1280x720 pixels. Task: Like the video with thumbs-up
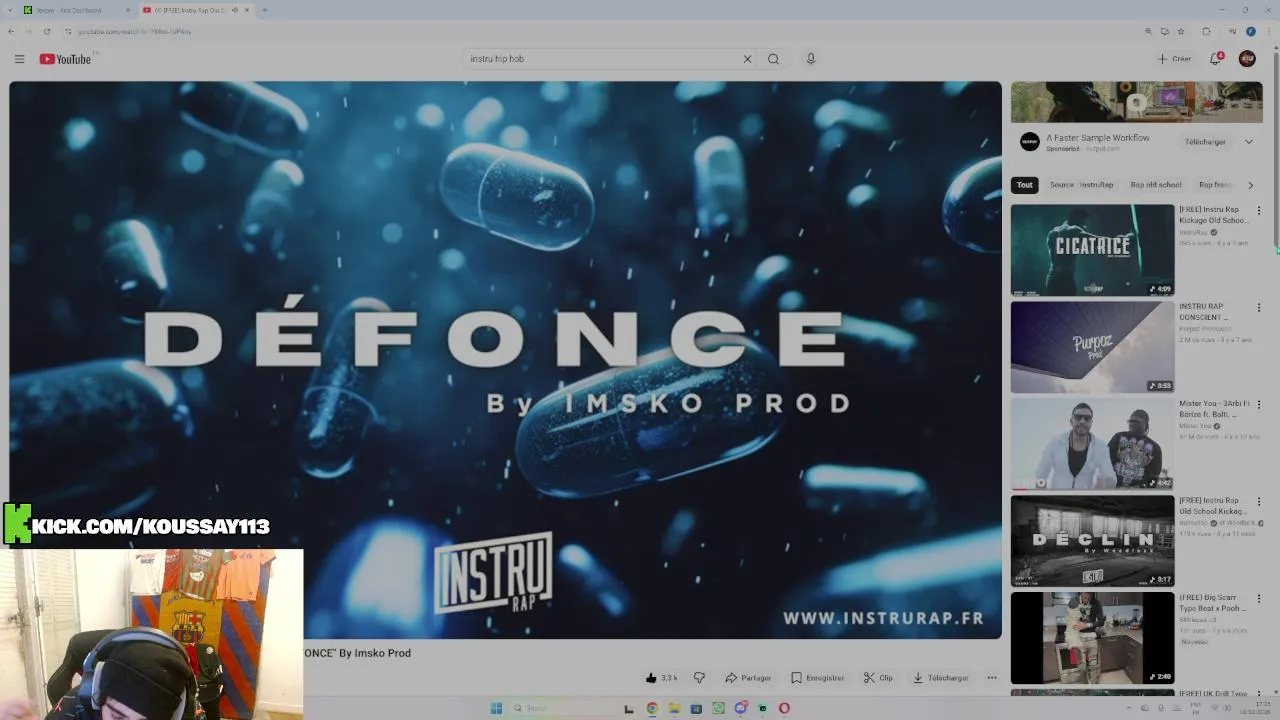[x=661, y=678]
